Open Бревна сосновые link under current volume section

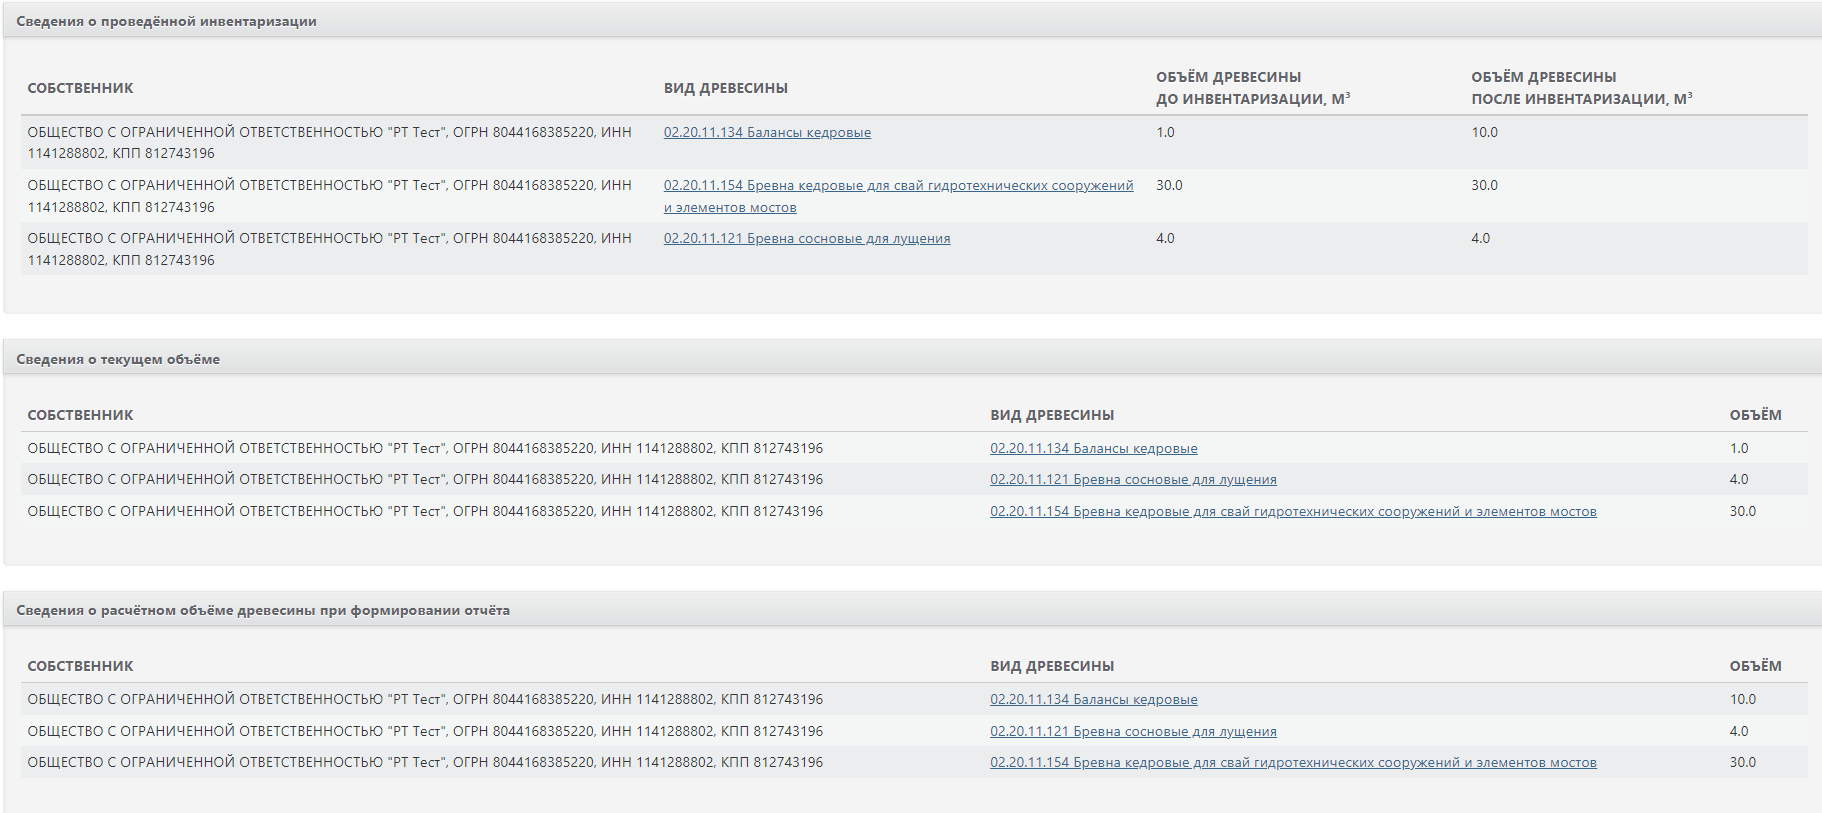[x=1133, y=479]
